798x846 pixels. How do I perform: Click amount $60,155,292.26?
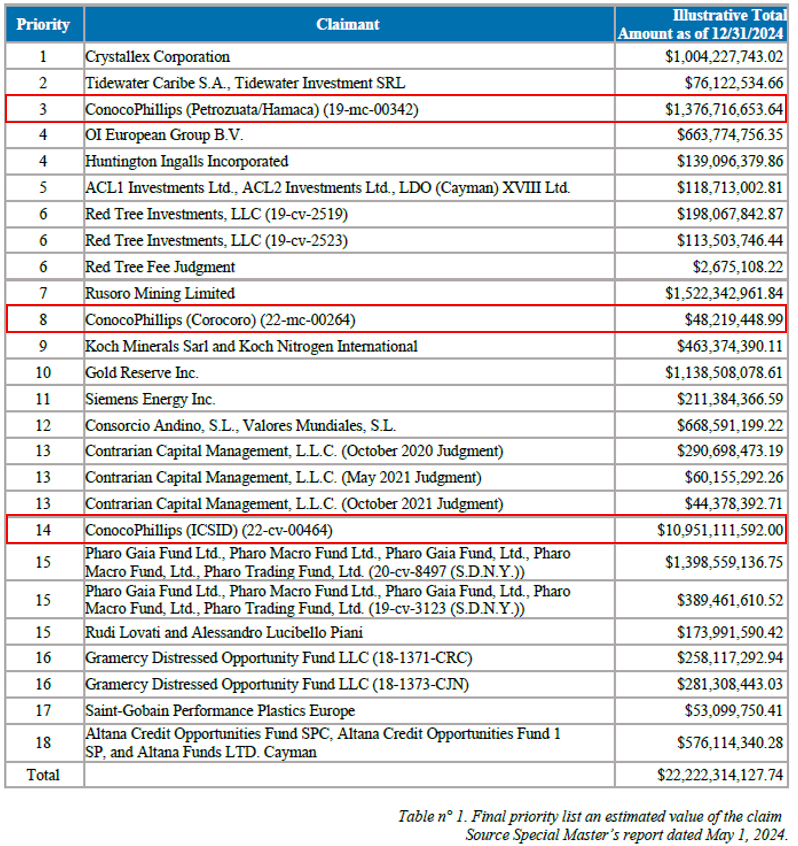tap(734, 477)
